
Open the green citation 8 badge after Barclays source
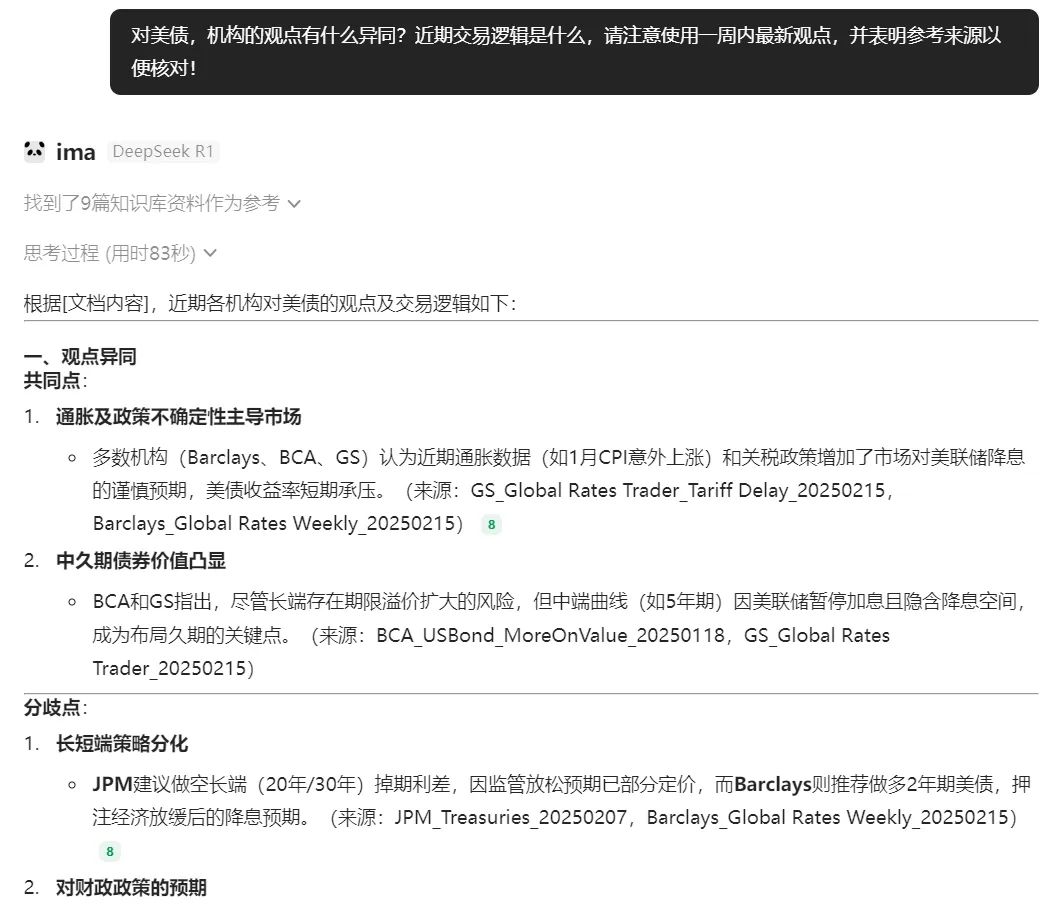coord(492,524)
